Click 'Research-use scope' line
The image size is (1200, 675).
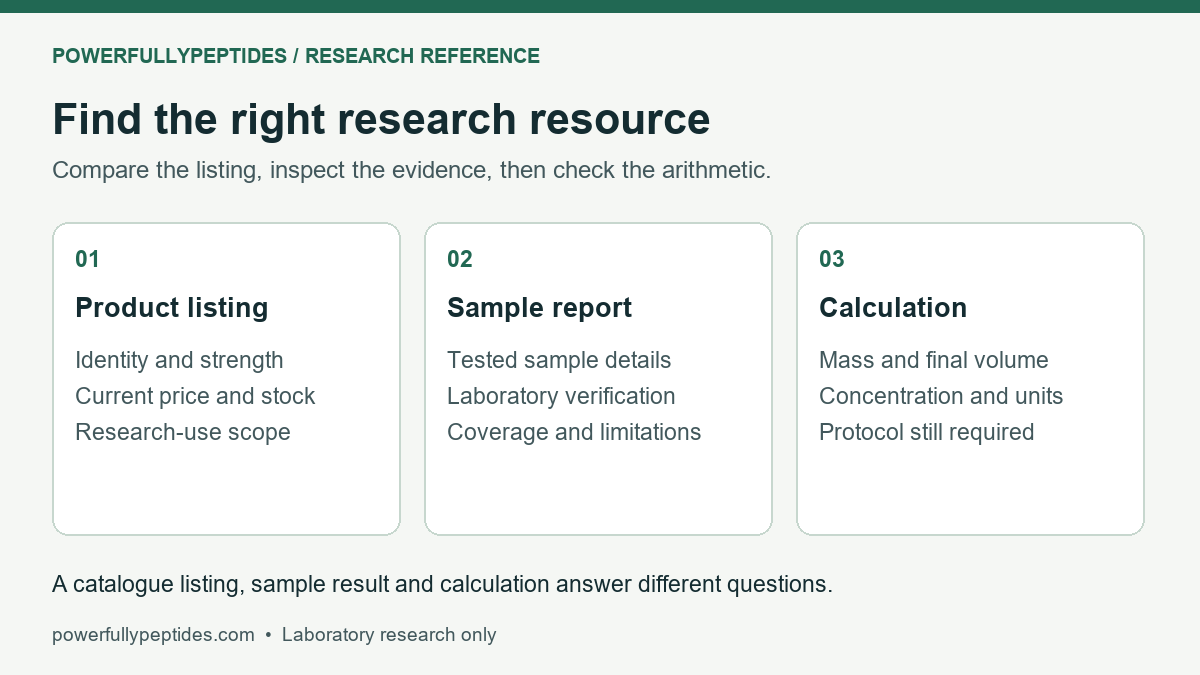[x=183, y=432]
